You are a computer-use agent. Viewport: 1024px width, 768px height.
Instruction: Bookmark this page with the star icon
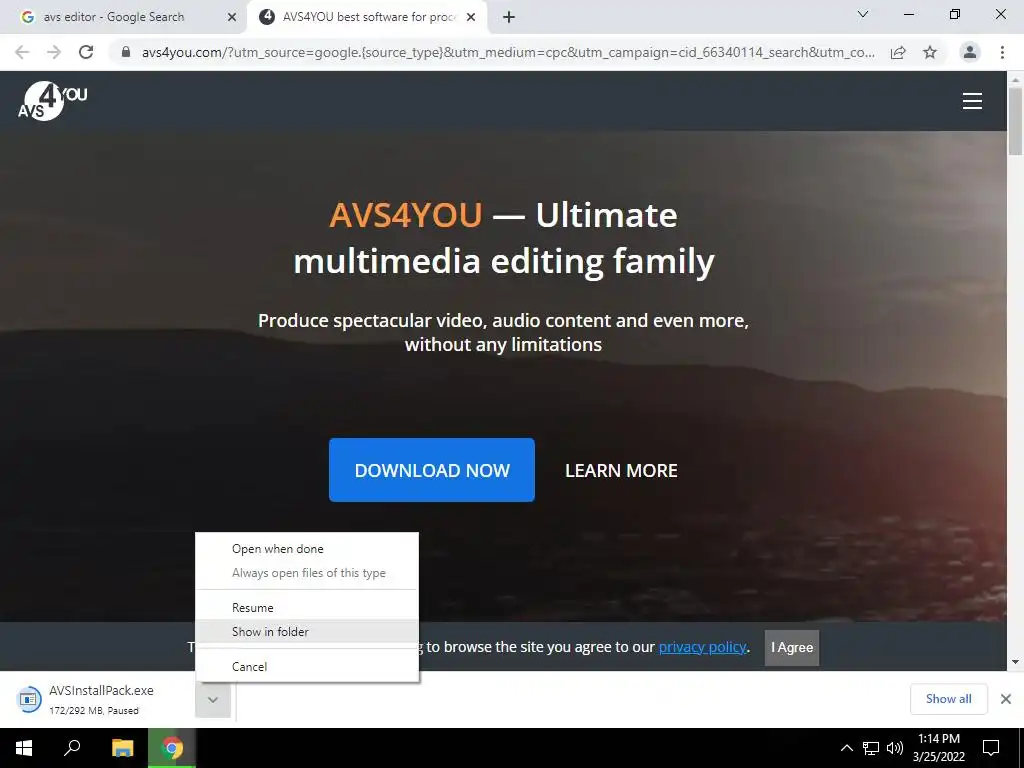tap(930, 52)
